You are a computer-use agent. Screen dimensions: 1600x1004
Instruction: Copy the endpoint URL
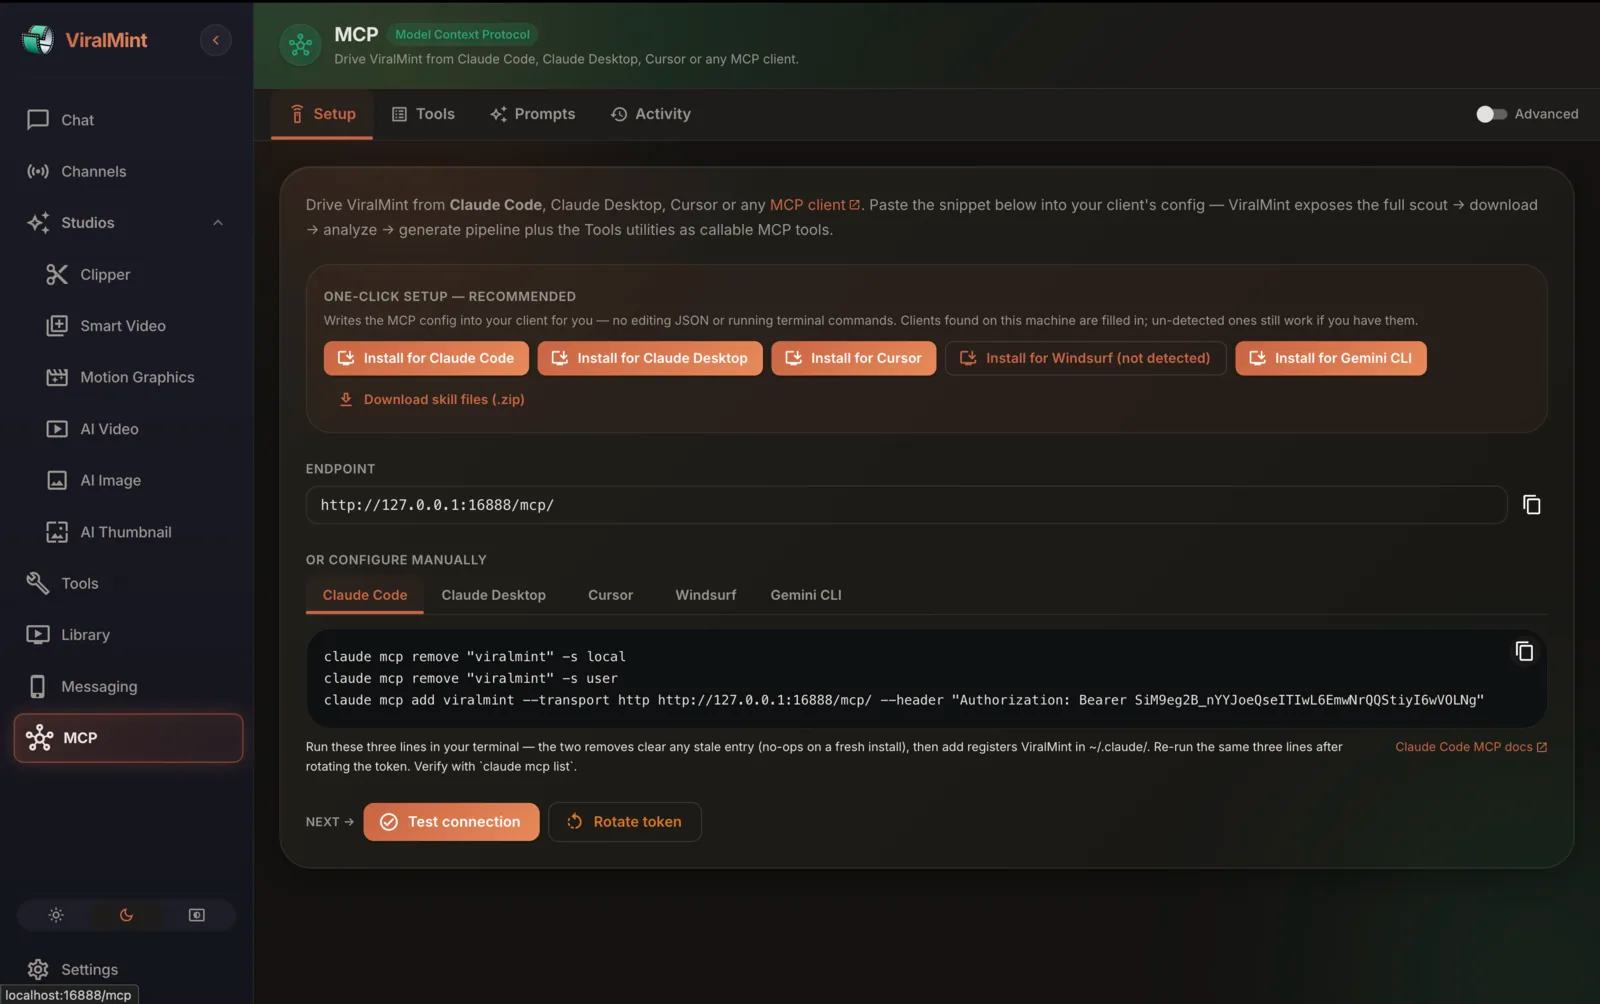click(x=1531, y=505)
